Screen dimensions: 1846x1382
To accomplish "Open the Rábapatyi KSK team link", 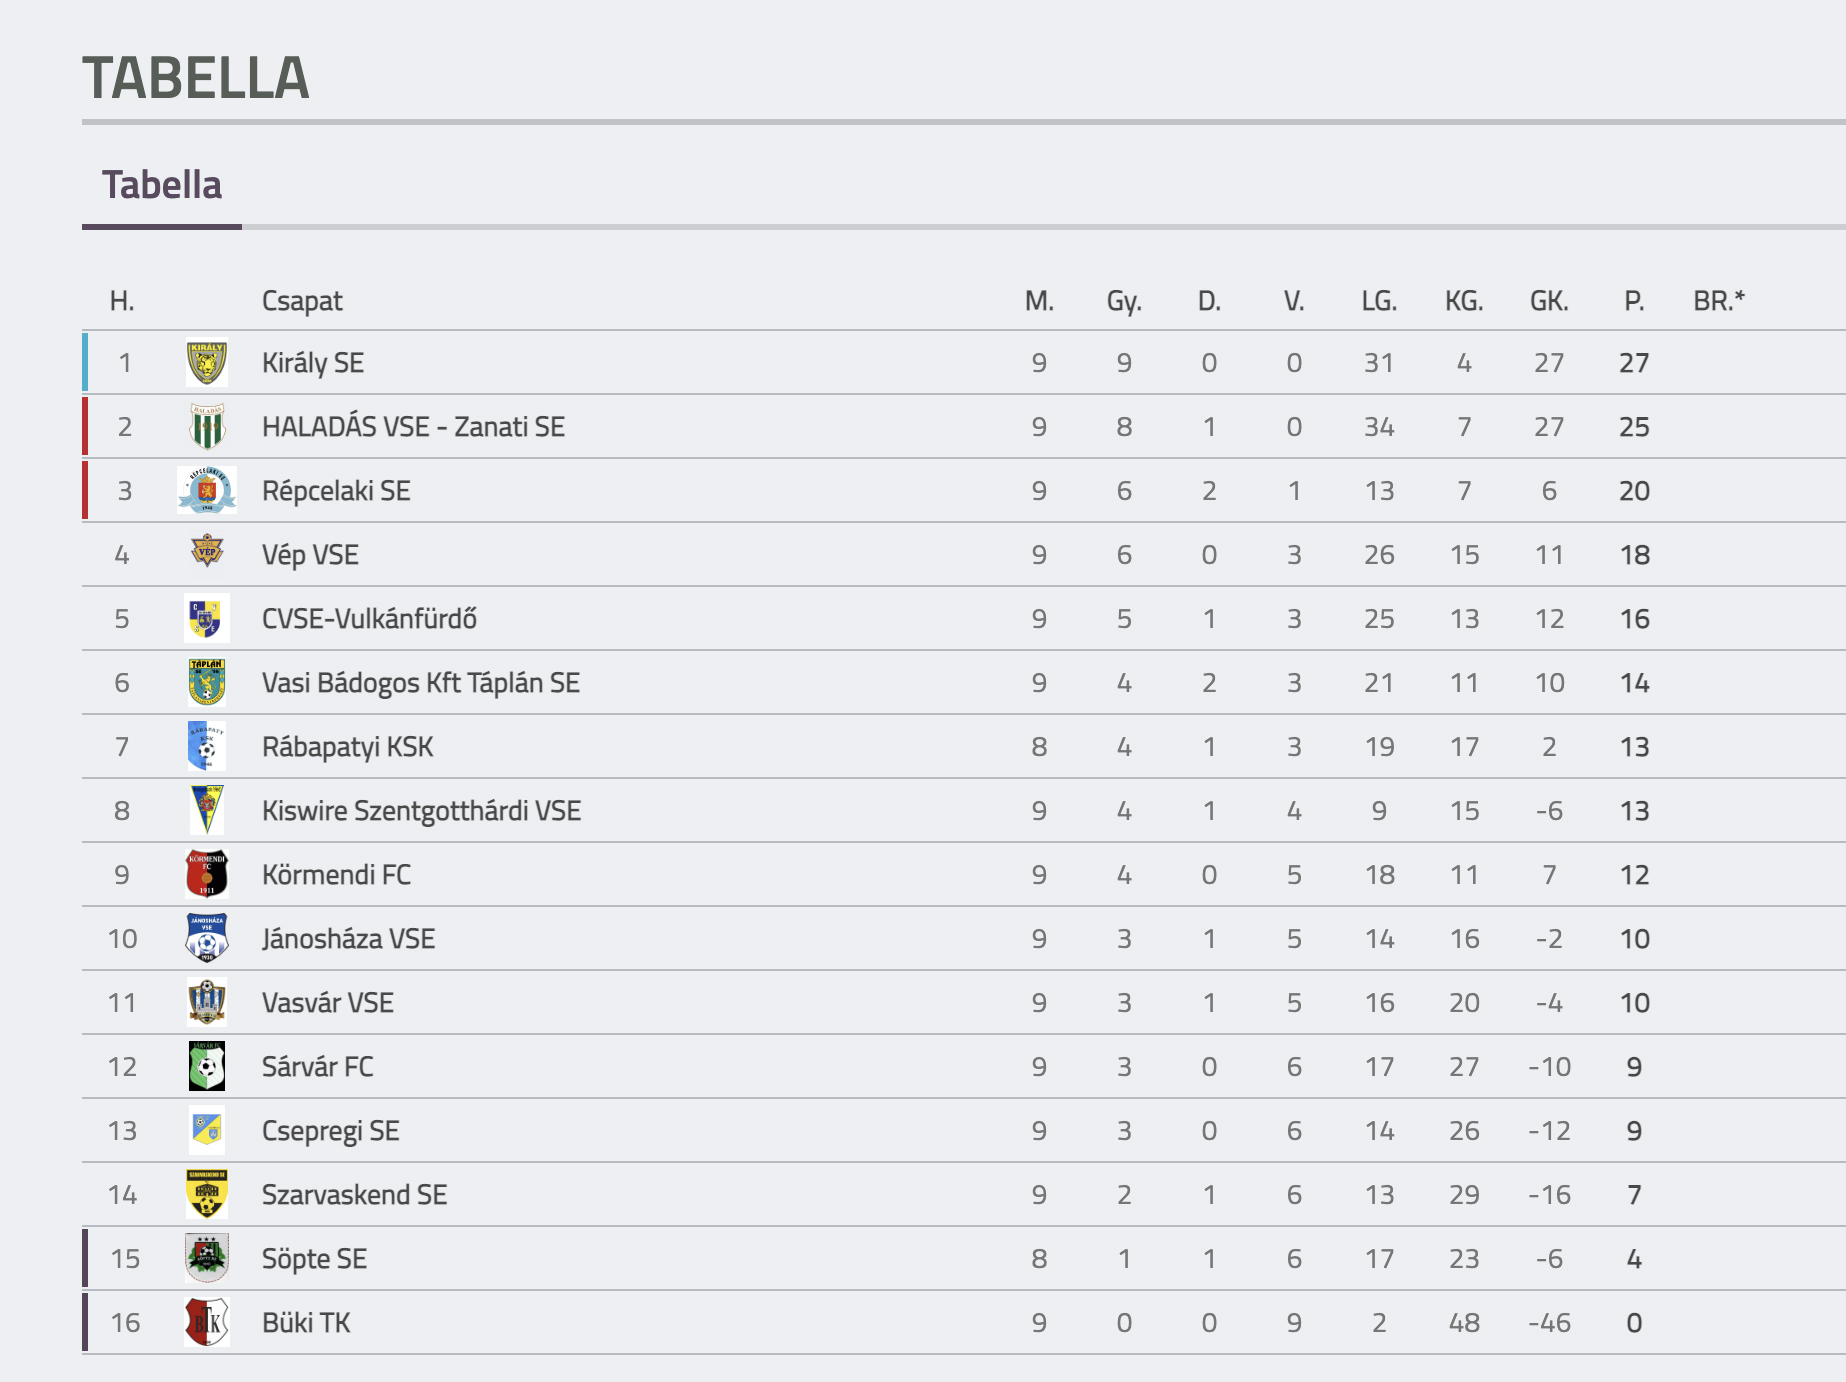I will pyautogui.click(x=348, y=747).
